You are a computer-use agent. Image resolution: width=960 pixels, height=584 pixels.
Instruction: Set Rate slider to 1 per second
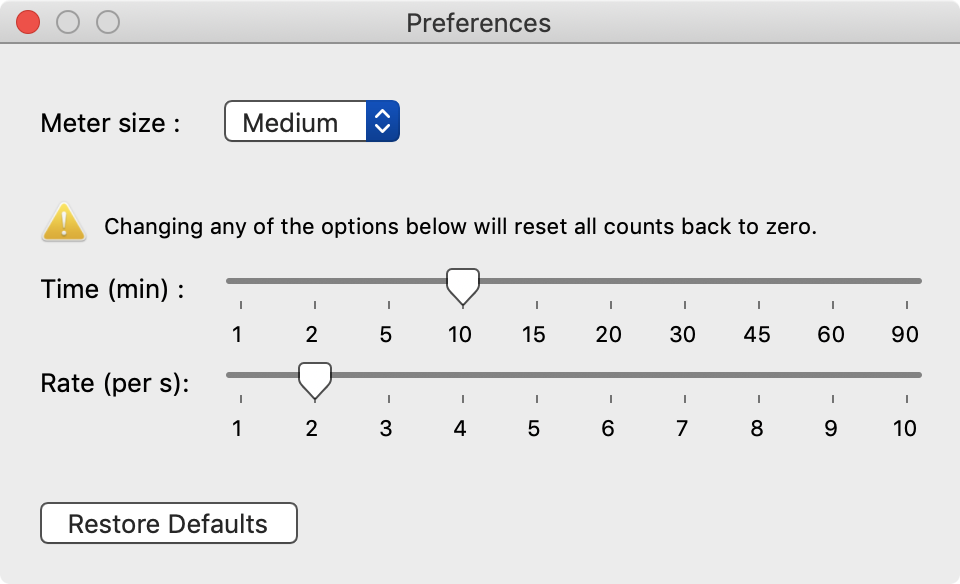click(x=240, y=375)
